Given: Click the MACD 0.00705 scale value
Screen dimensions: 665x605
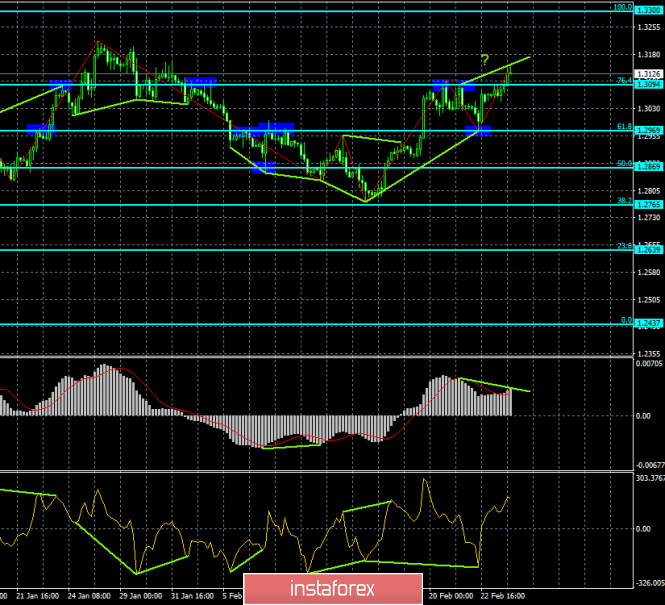Looking at the screenshot, I should (x=648, y=363).
